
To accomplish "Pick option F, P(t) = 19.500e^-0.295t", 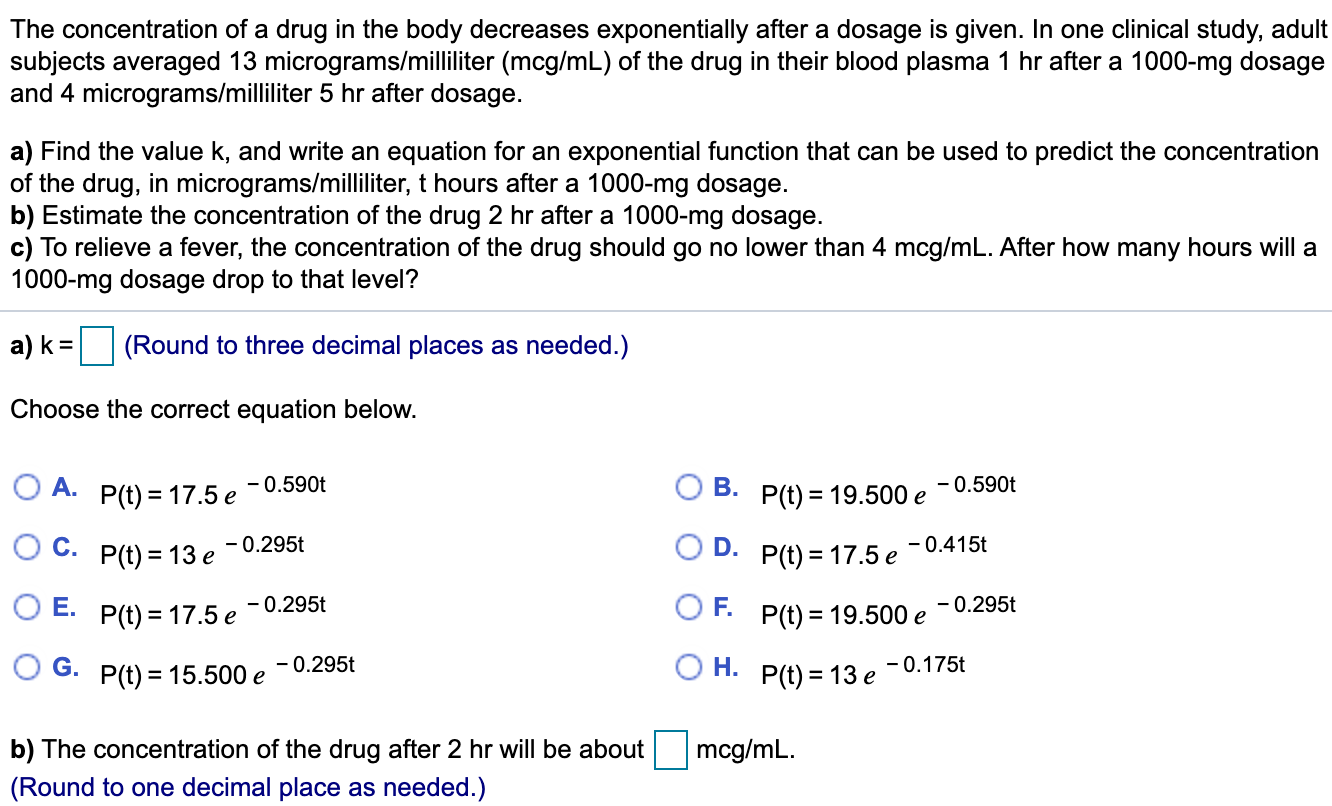I will 690,606.
